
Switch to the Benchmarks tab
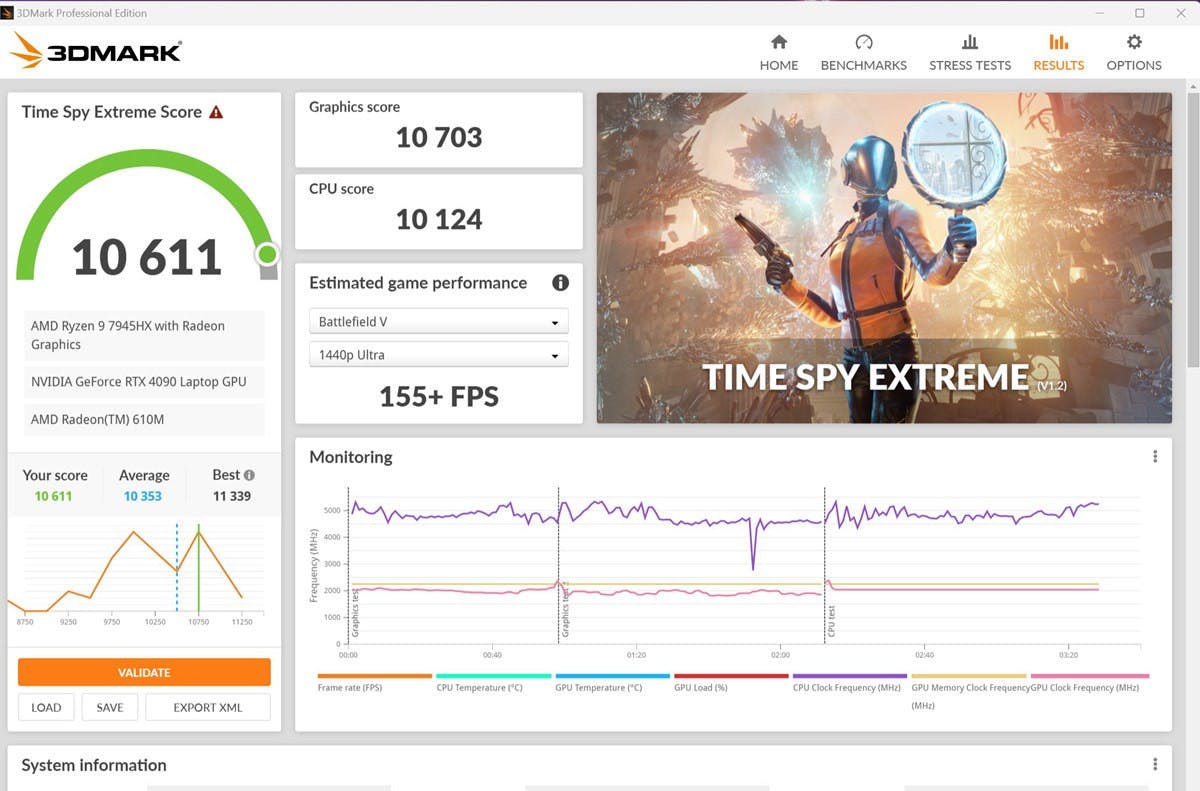click(863, 53)
